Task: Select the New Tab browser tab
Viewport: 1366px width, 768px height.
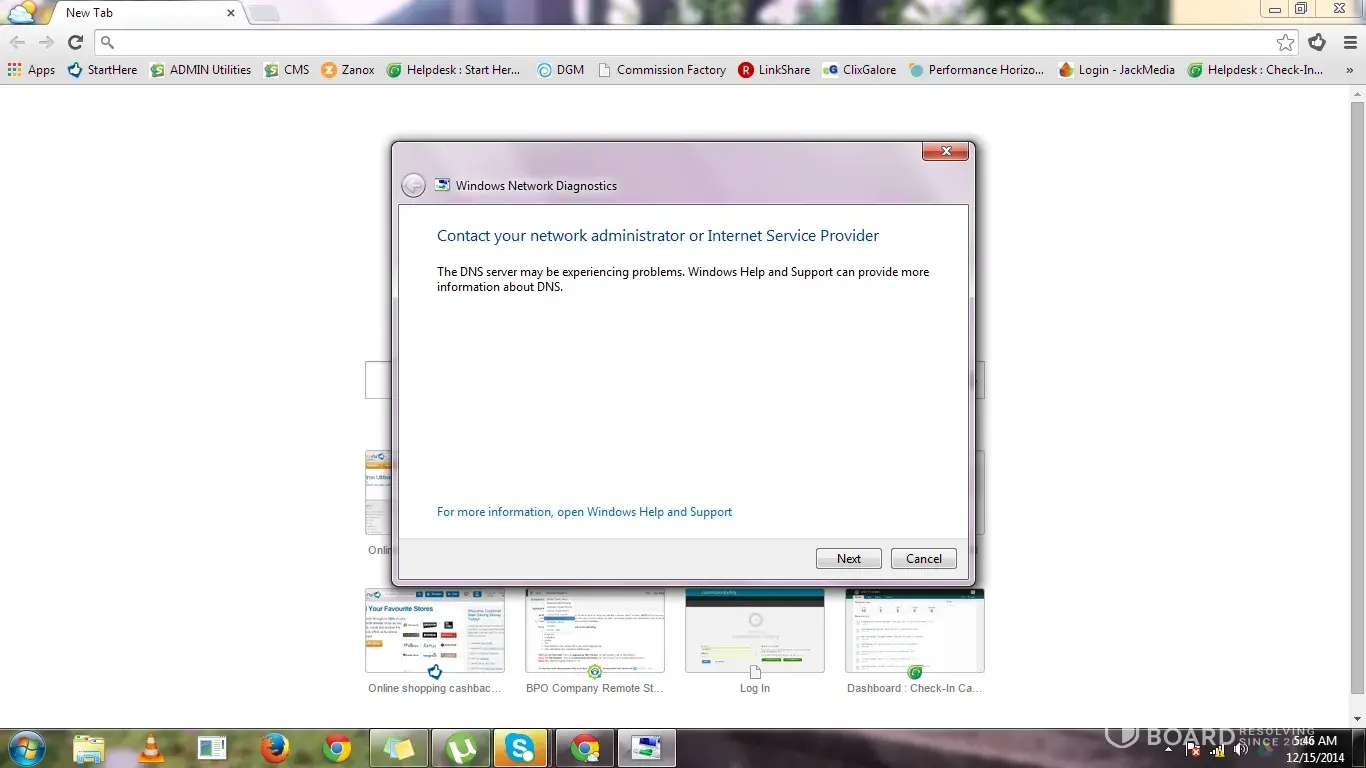Action: click(x=140, y=13)
